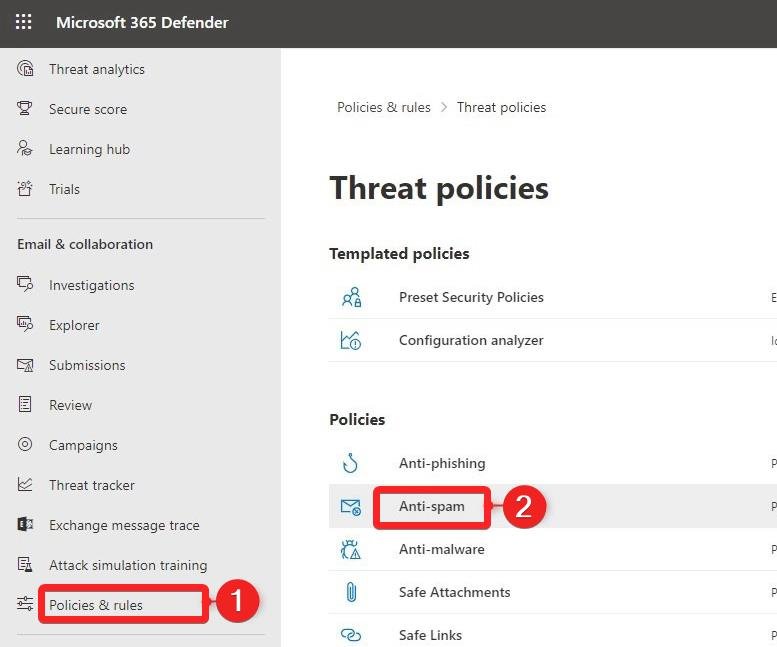Click the Threat analytics icon
Screen dimensions: 777x647
click(25, 68)
